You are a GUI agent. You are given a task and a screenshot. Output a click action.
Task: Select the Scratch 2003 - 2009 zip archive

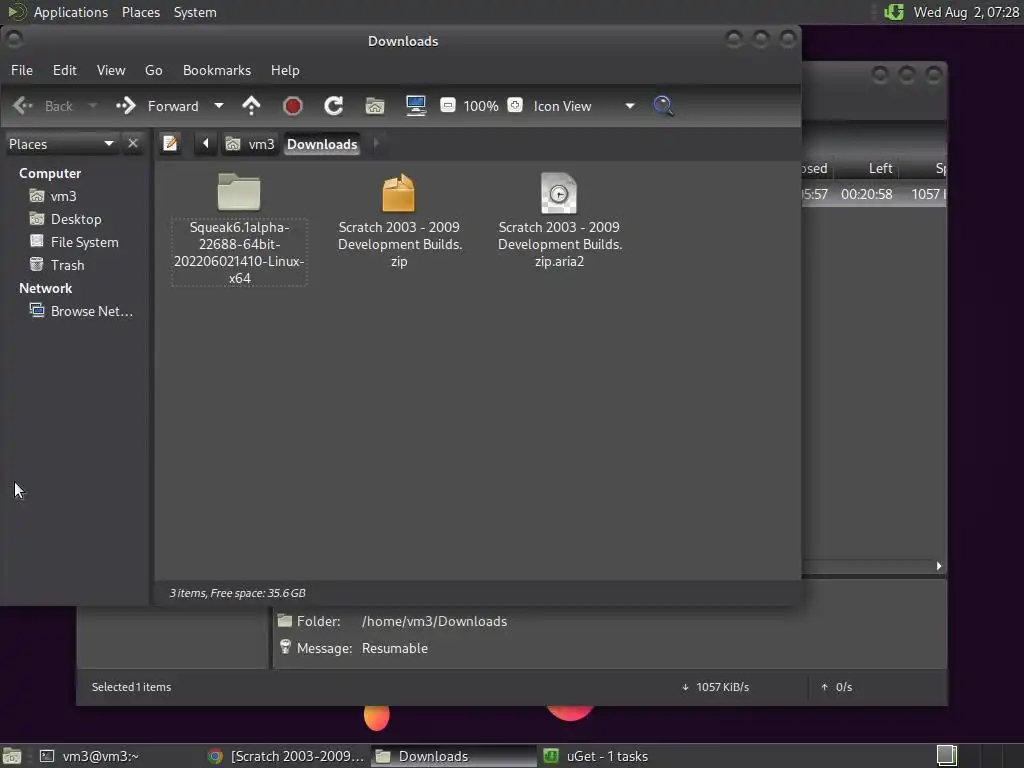[x=399, y=193]
